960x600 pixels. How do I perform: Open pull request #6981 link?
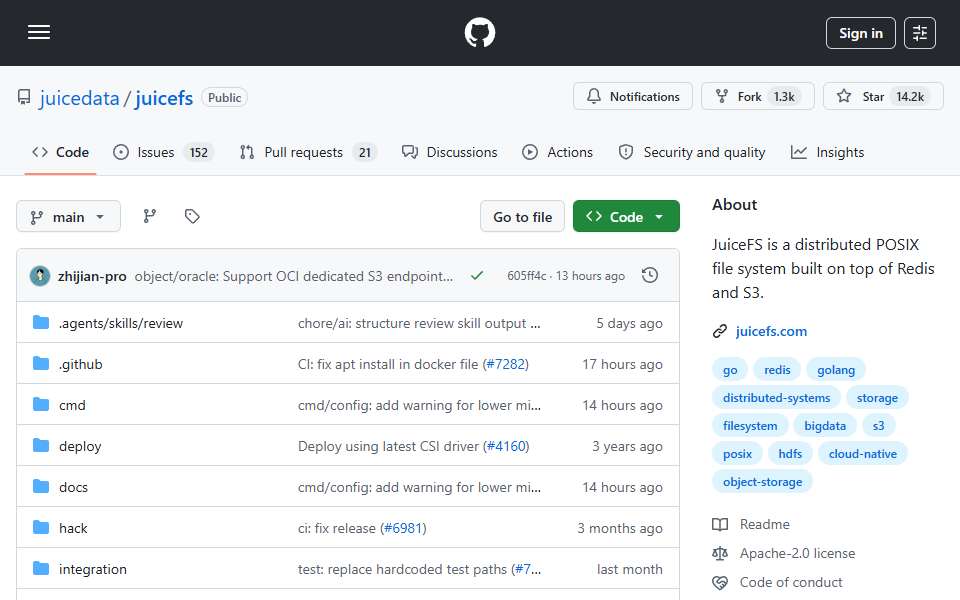tap(403, 528)
